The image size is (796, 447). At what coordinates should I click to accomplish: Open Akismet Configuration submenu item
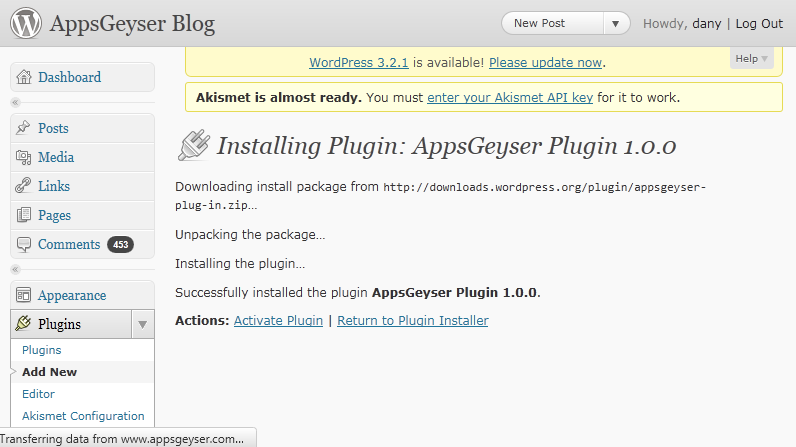tap(83, 416)
